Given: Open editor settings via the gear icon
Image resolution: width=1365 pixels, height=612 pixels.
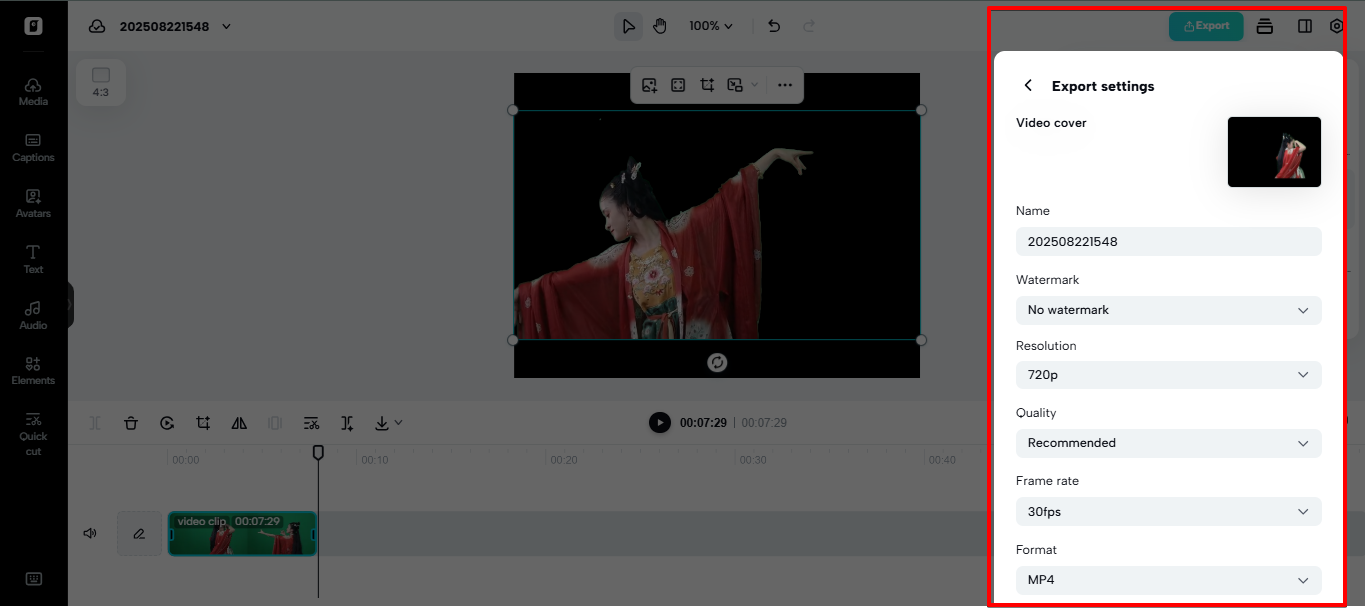Looking at the screenshot, I should click(1337, 26).
